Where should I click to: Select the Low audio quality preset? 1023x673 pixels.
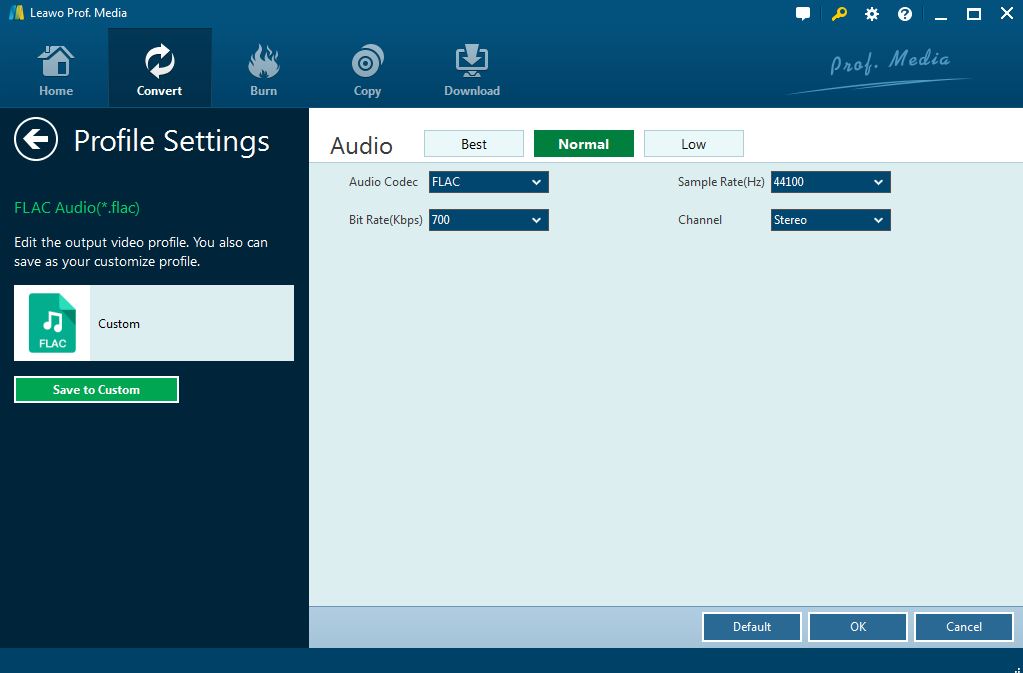[694, 144]
